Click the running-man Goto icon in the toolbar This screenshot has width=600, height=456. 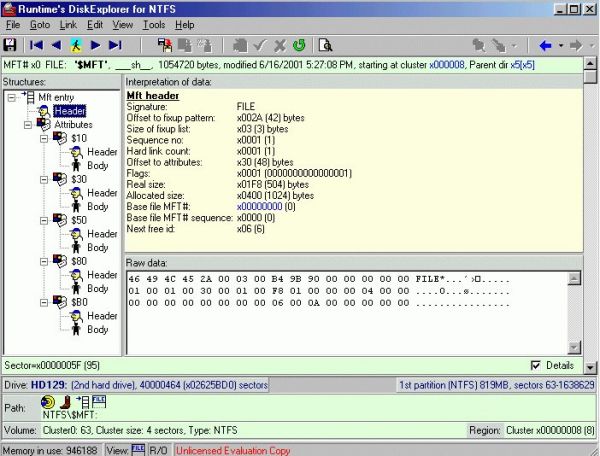point(76,45)
